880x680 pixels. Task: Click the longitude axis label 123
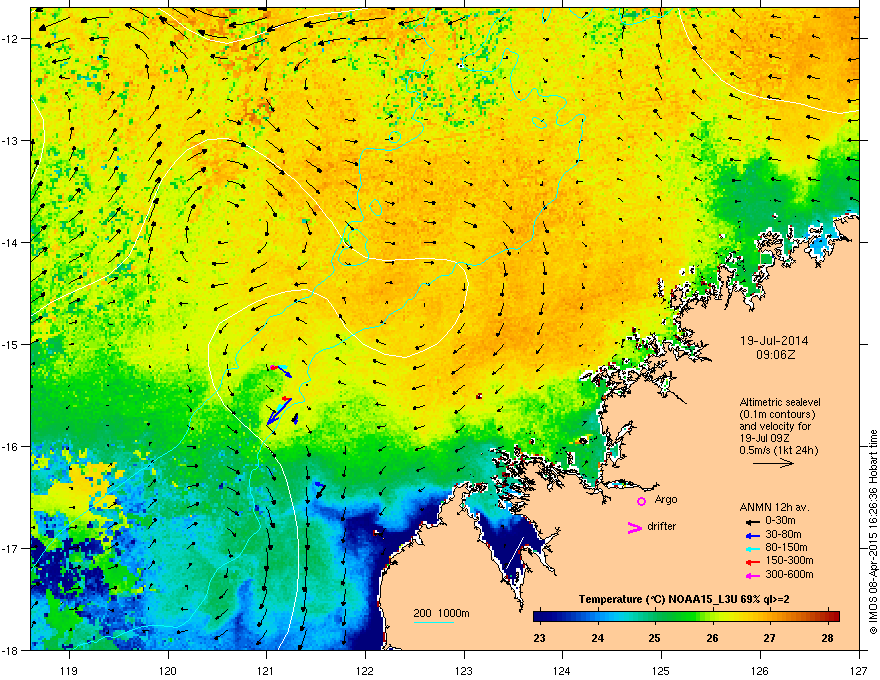(464, 670)
